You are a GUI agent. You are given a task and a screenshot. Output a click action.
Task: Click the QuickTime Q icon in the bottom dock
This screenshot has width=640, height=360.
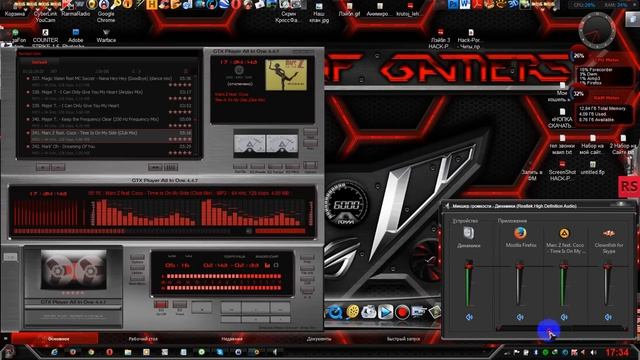point(336,313)
